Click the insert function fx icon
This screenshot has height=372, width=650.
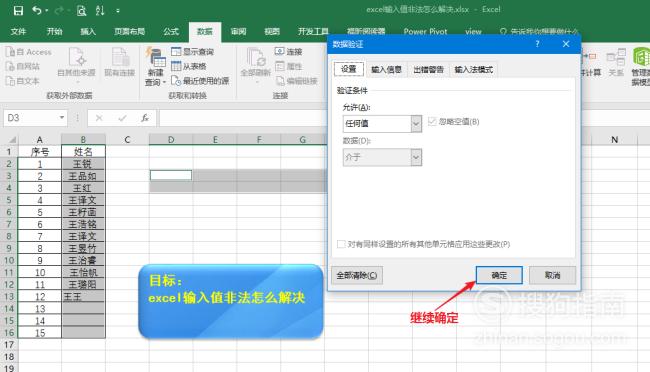[x=145, y=118]
